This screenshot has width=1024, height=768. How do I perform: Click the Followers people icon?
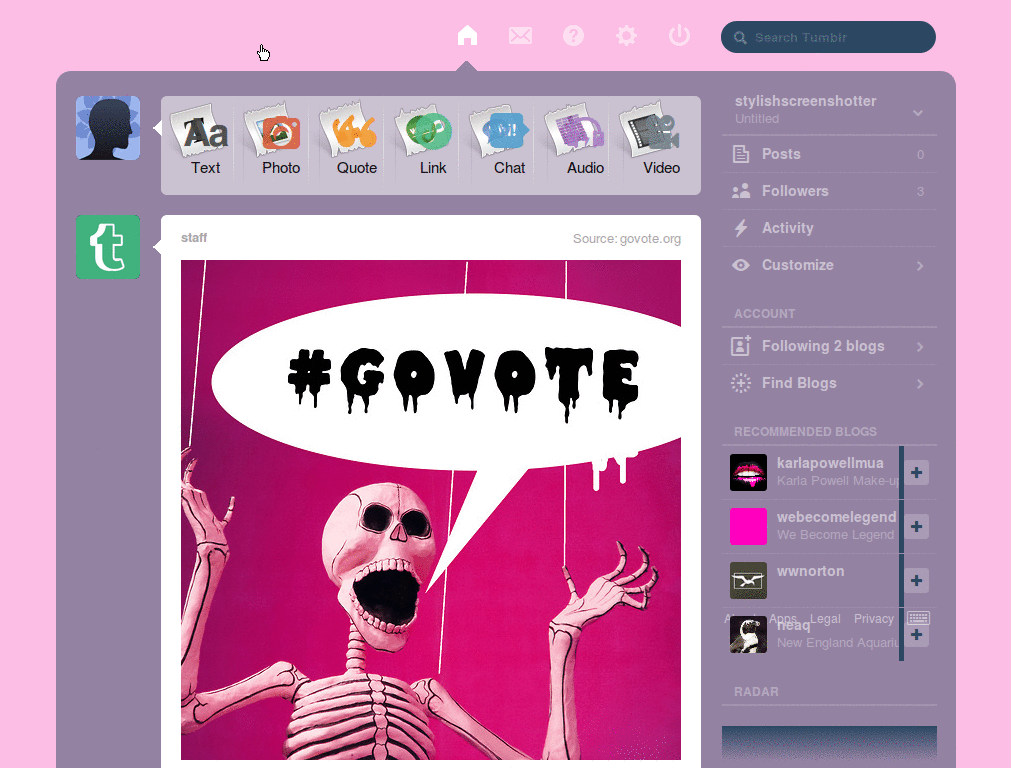point(741,191)
